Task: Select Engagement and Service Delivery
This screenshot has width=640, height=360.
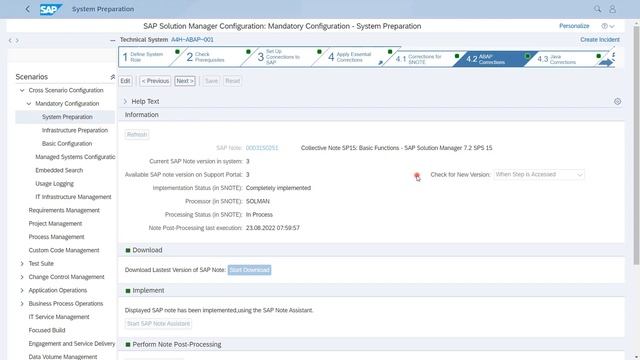Action: tap(72, 344)
